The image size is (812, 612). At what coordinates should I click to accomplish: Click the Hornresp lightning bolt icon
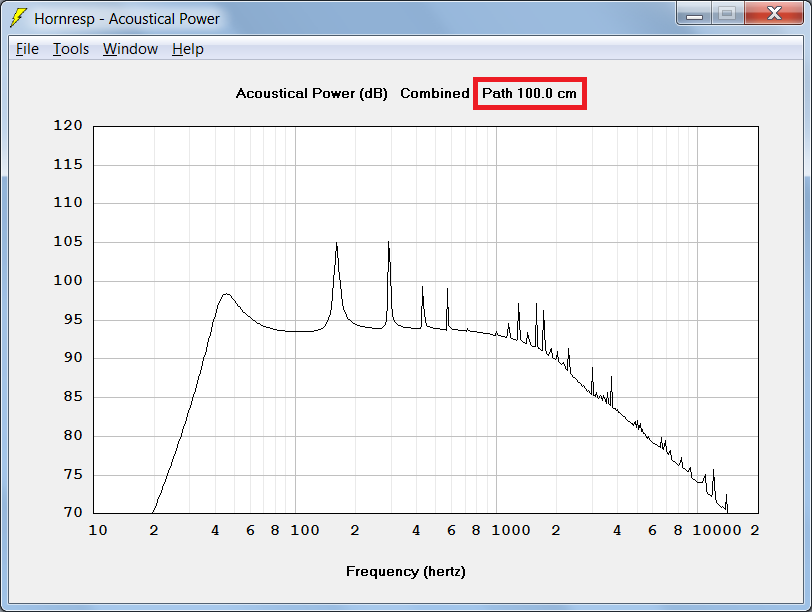[x=18, y=18]
